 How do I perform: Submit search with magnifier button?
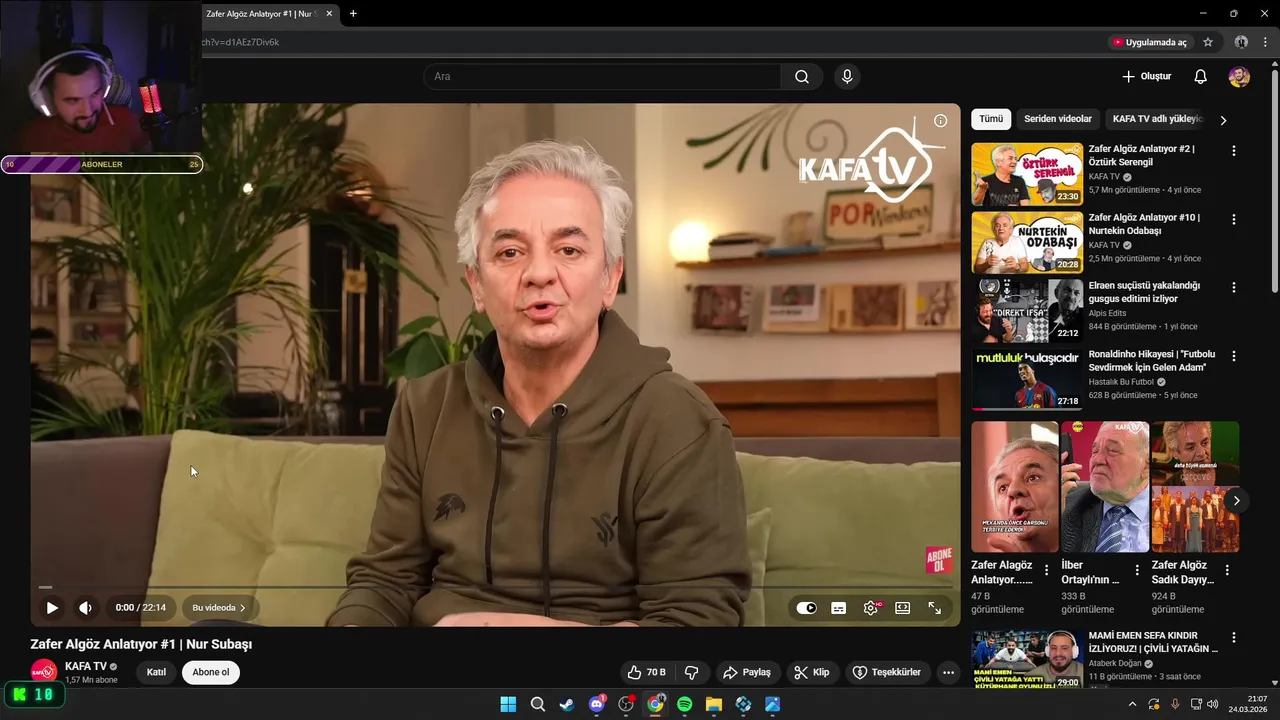(802, 76)
